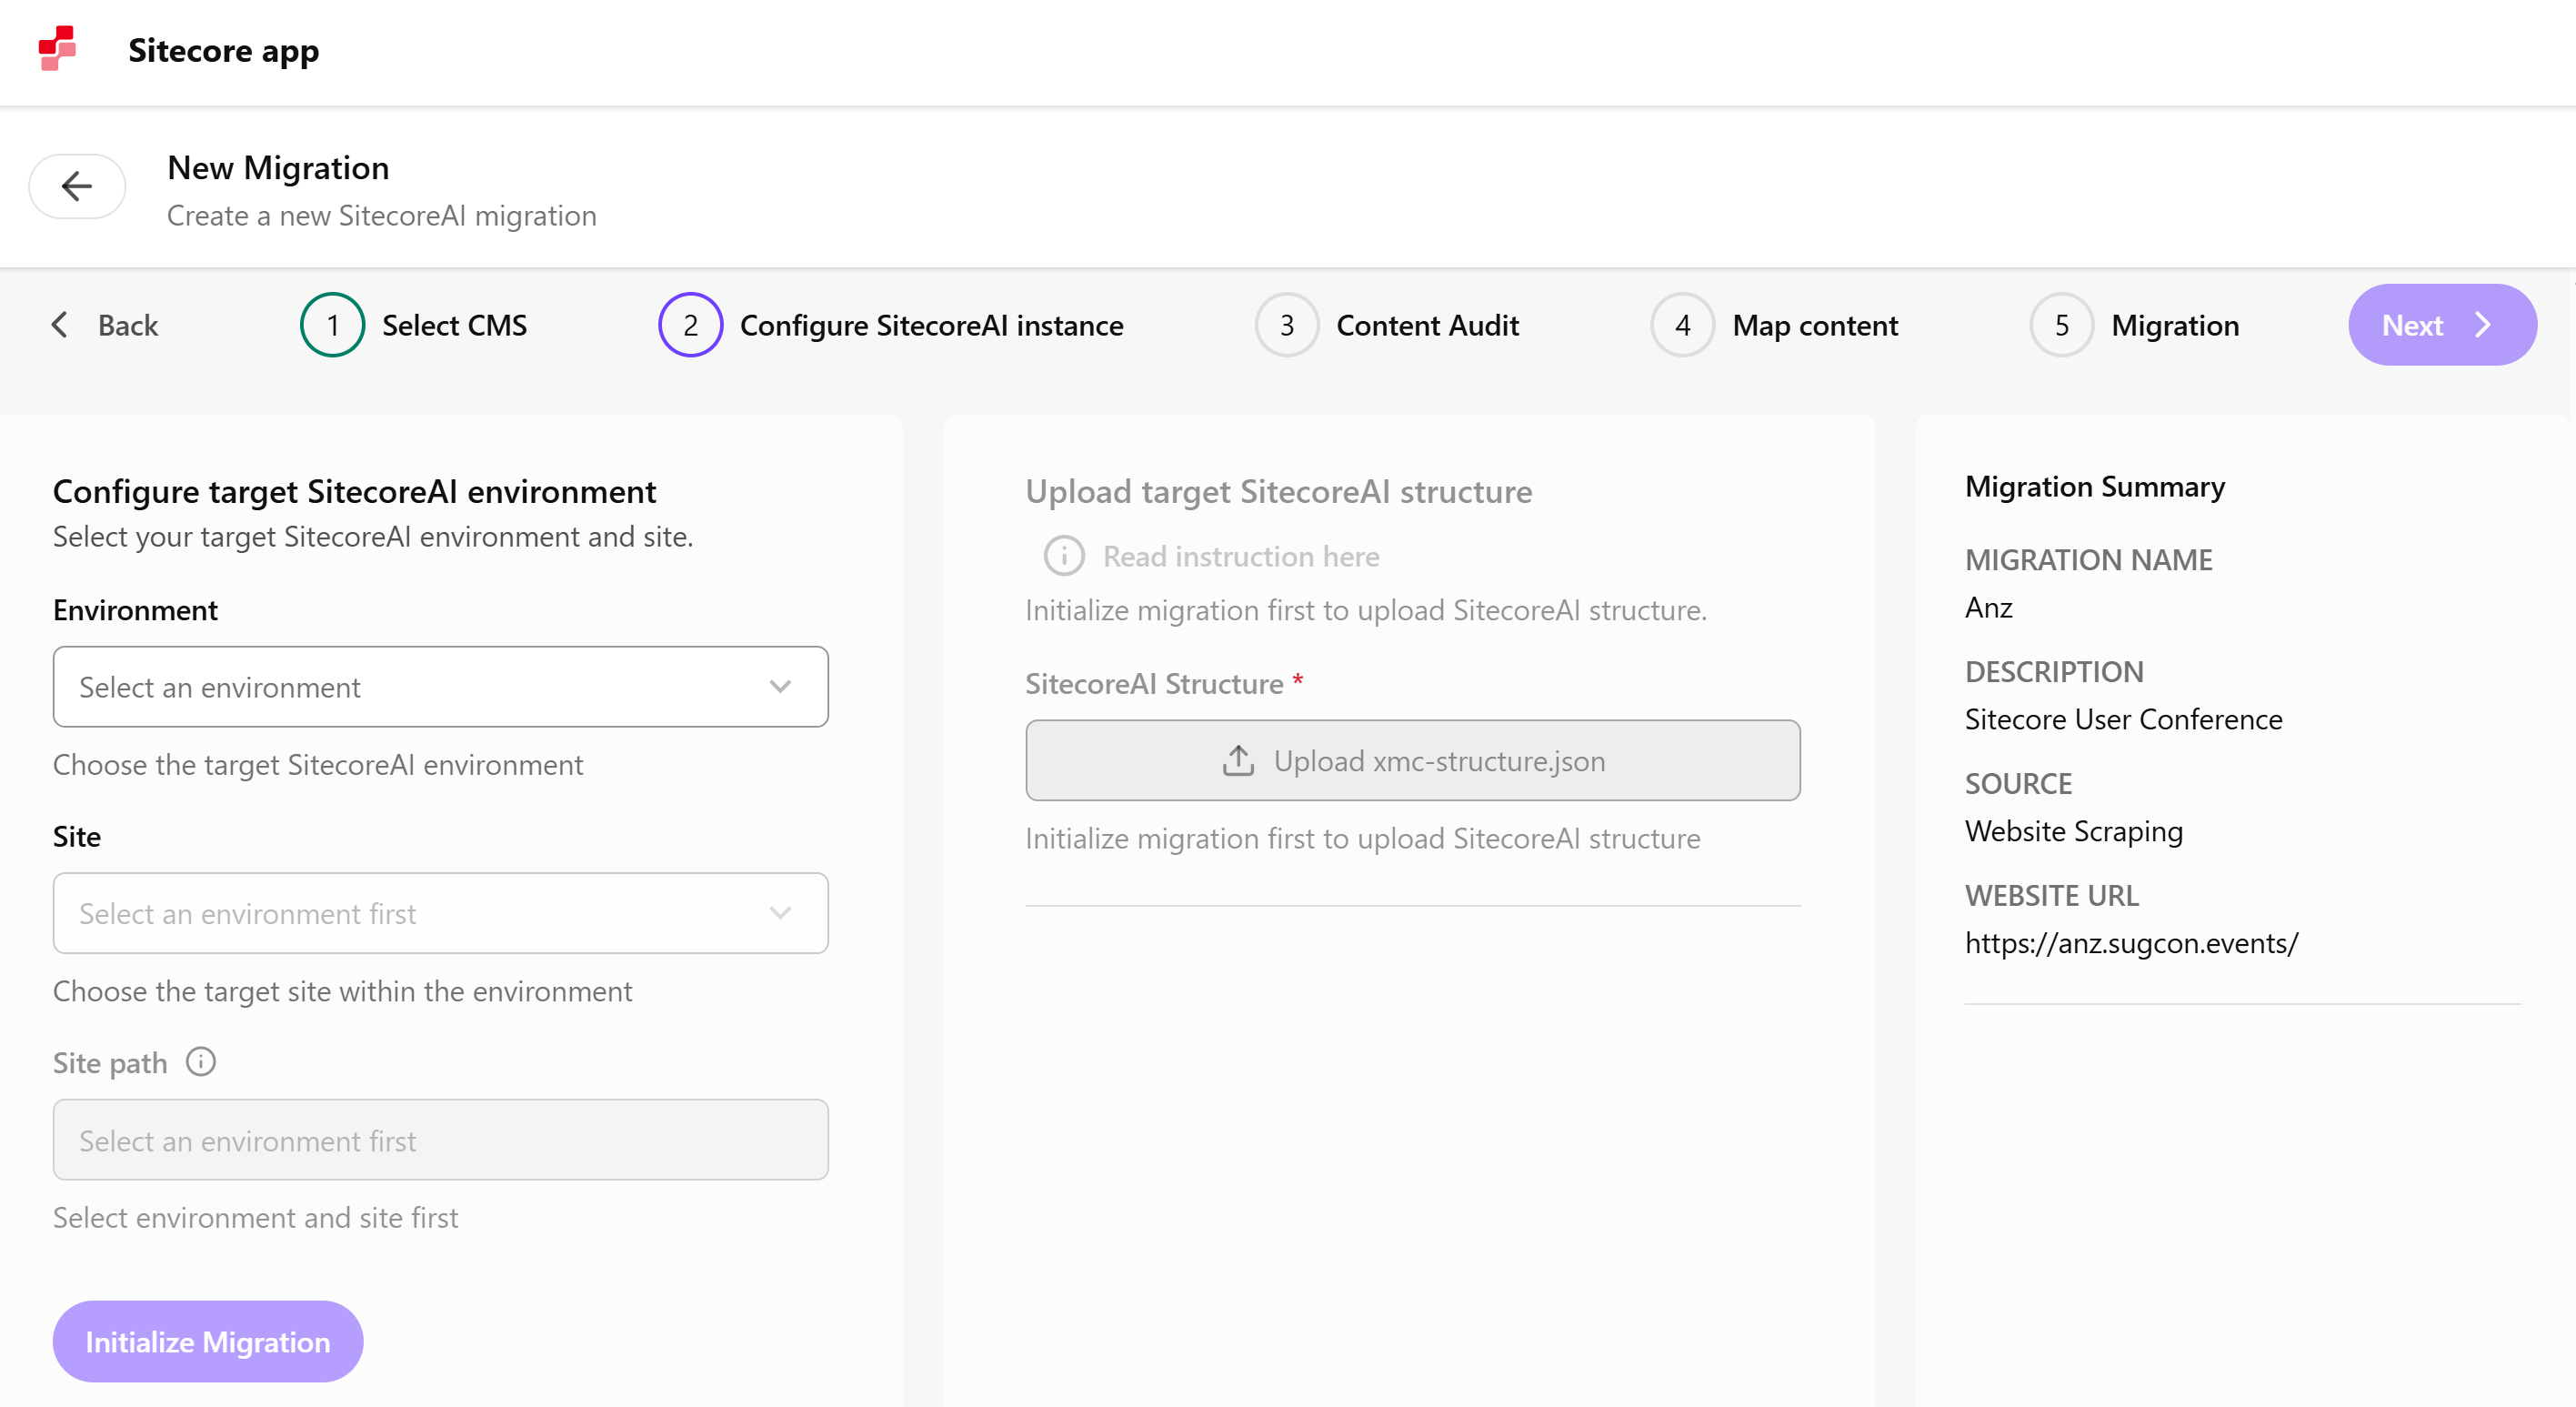Click the Sitecore red logo icon

(x=57, y=49)
